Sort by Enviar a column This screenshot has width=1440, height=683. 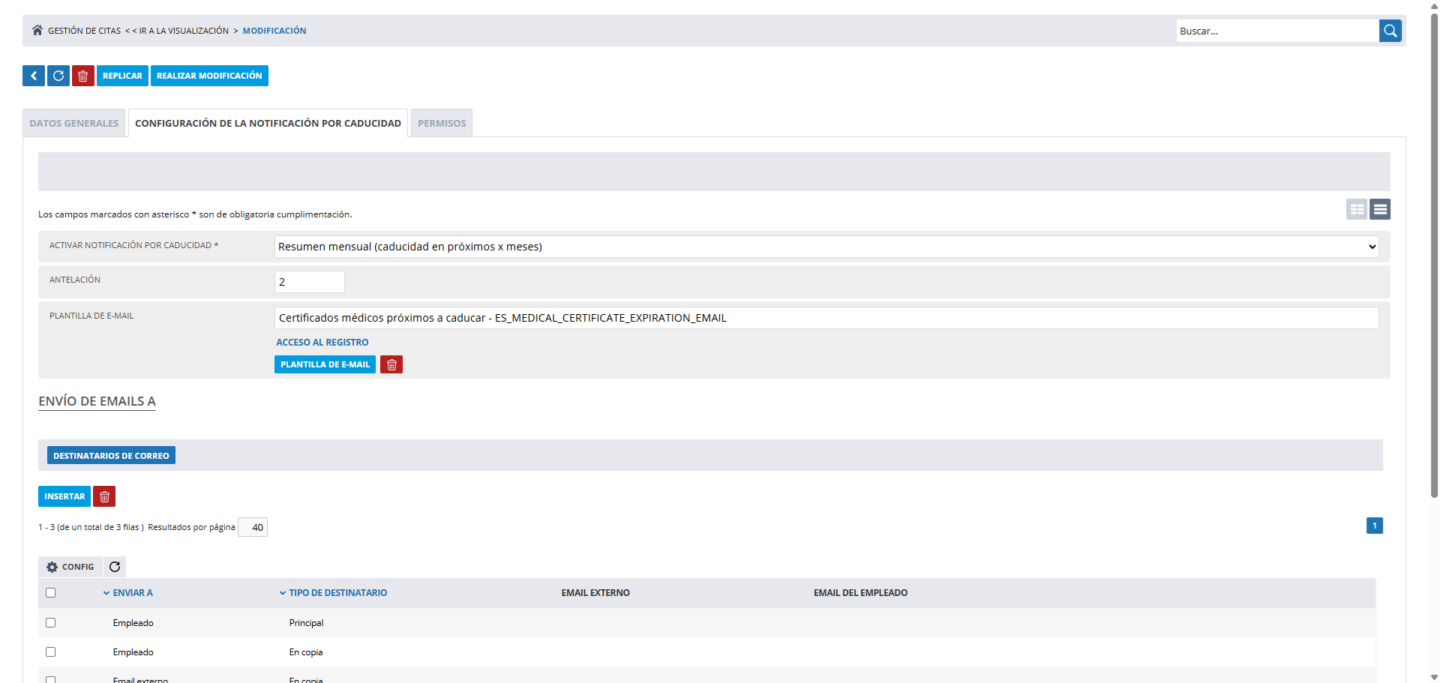[132, 593]
